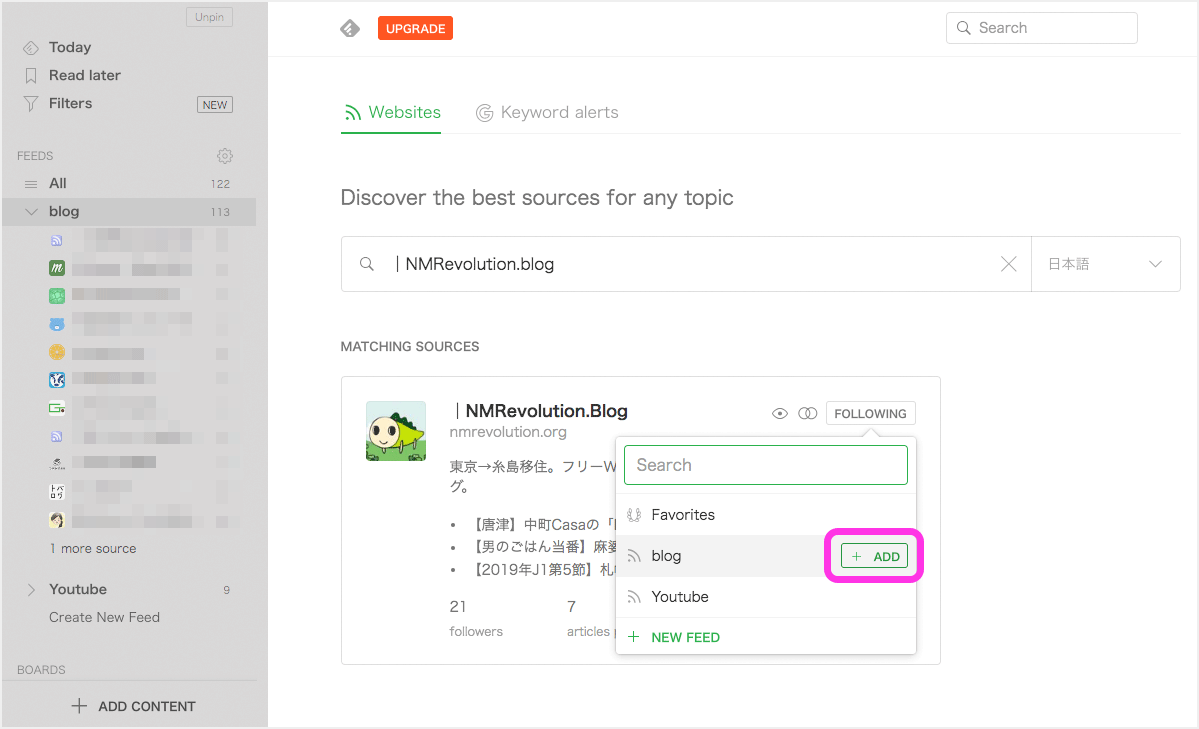Image resolution: width=1199 pixels, height=729 pixels.
Task: Click the Read later bookmark icon
Action: tap(31, 76)
